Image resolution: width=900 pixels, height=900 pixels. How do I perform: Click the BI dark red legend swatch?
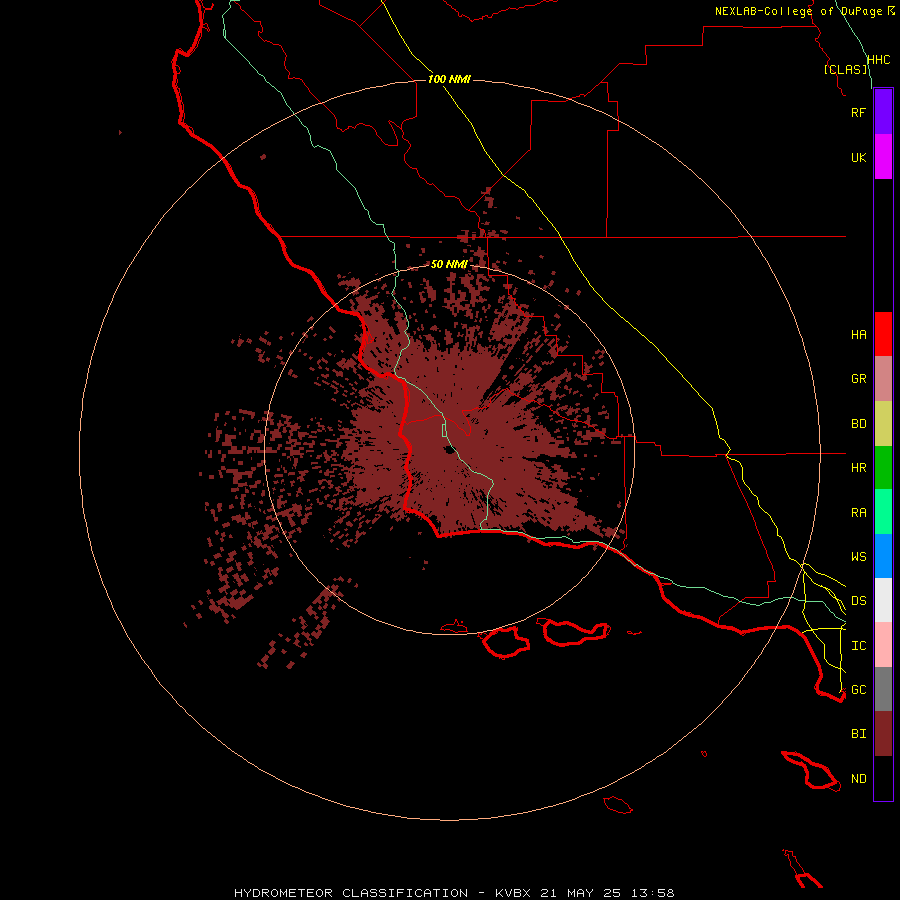pyautogui.click(x=883, y=734)
